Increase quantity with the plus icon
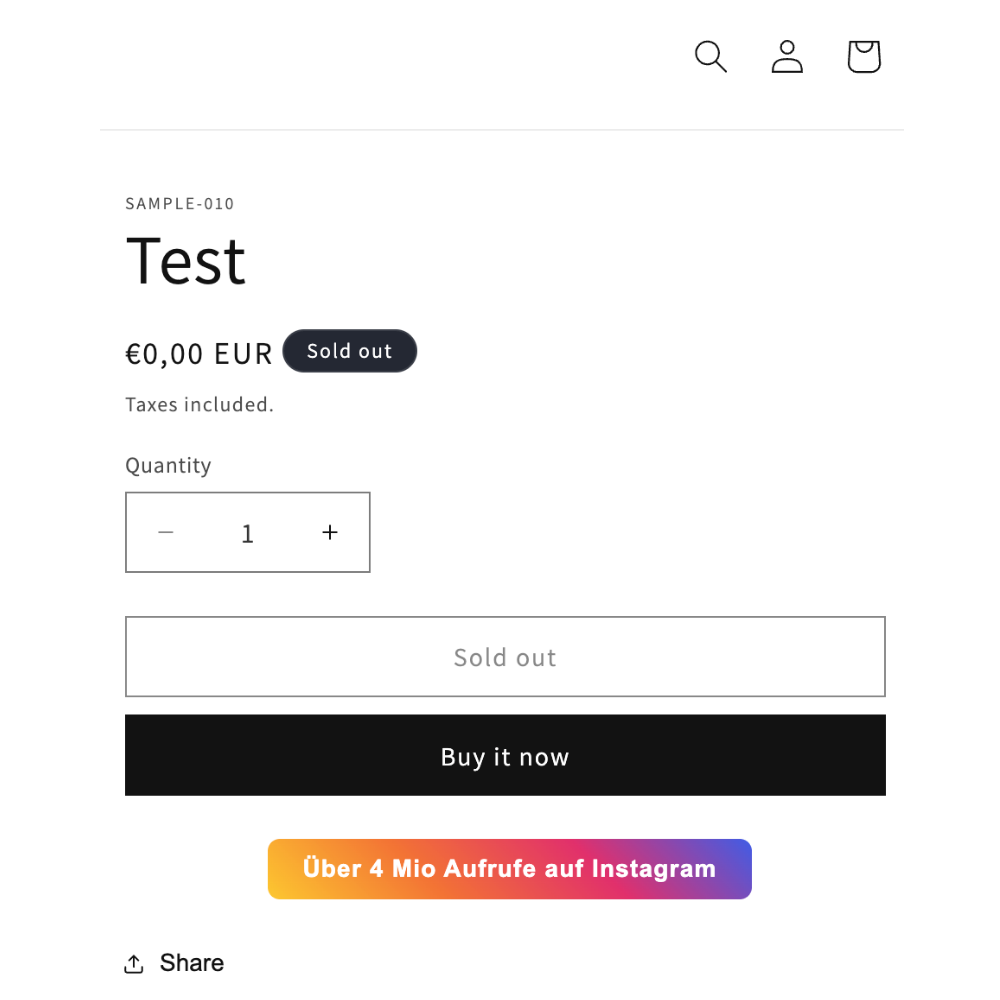The height and width of the screenshot is (1000, 1000). (x=330, y=532)
